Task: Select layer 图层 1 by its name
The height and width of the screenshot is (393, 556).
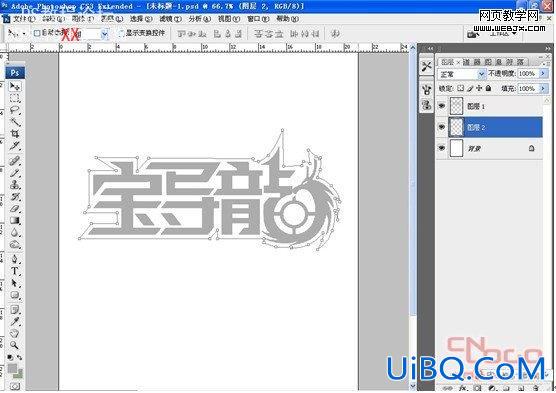Action: pos(476,106)
